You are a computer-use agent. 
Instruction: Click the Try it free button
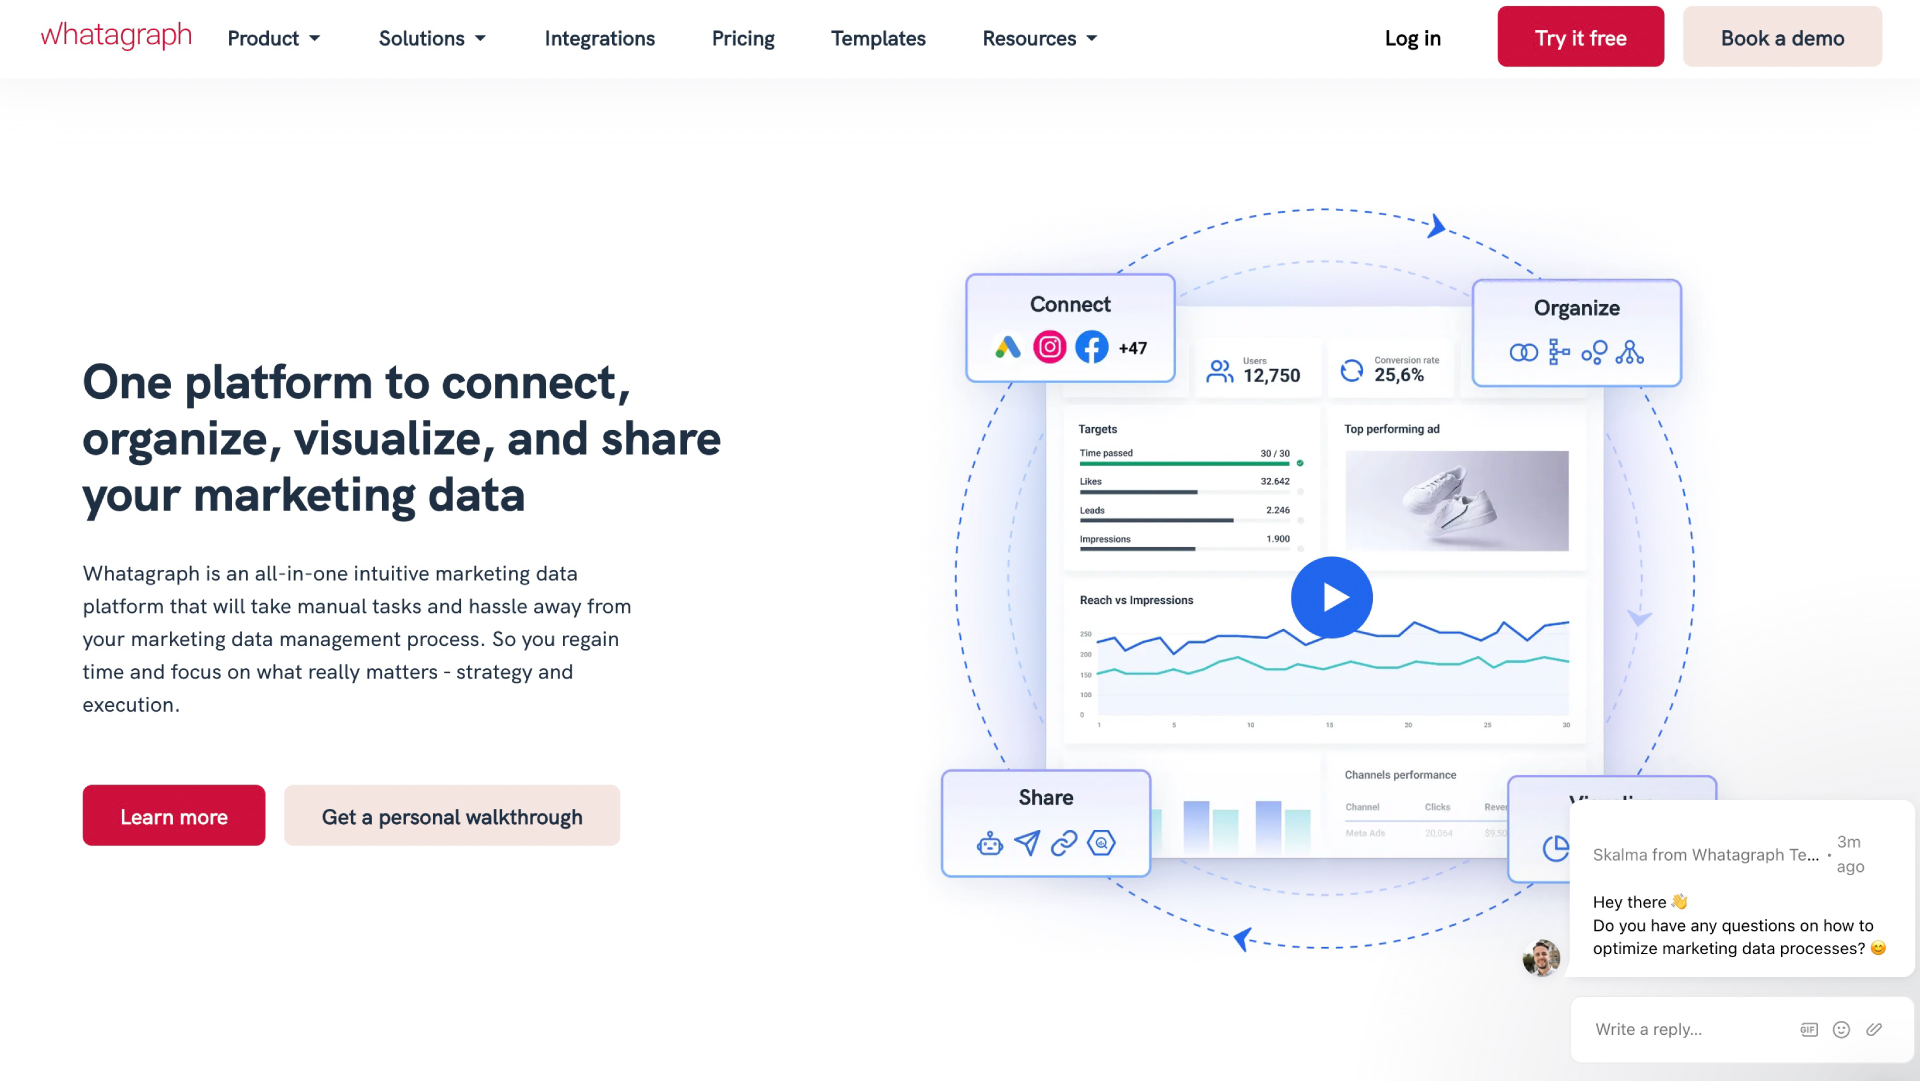tap(1580, 37)
